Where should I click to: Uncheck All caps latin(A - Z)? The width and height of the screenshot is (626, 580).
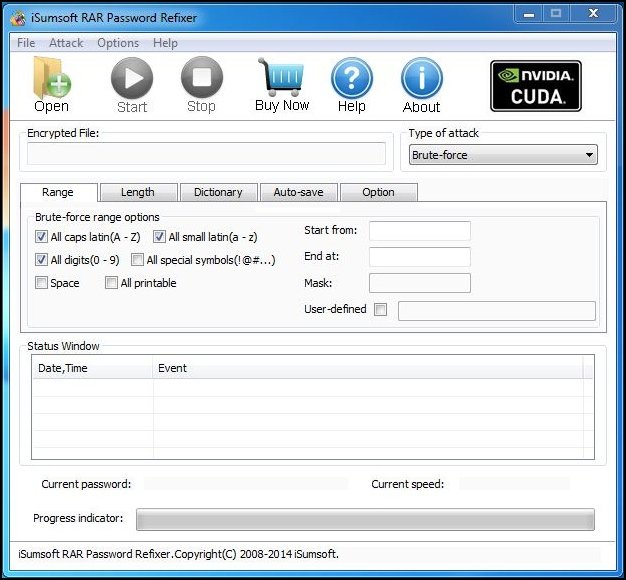click(x=41, y=237)
